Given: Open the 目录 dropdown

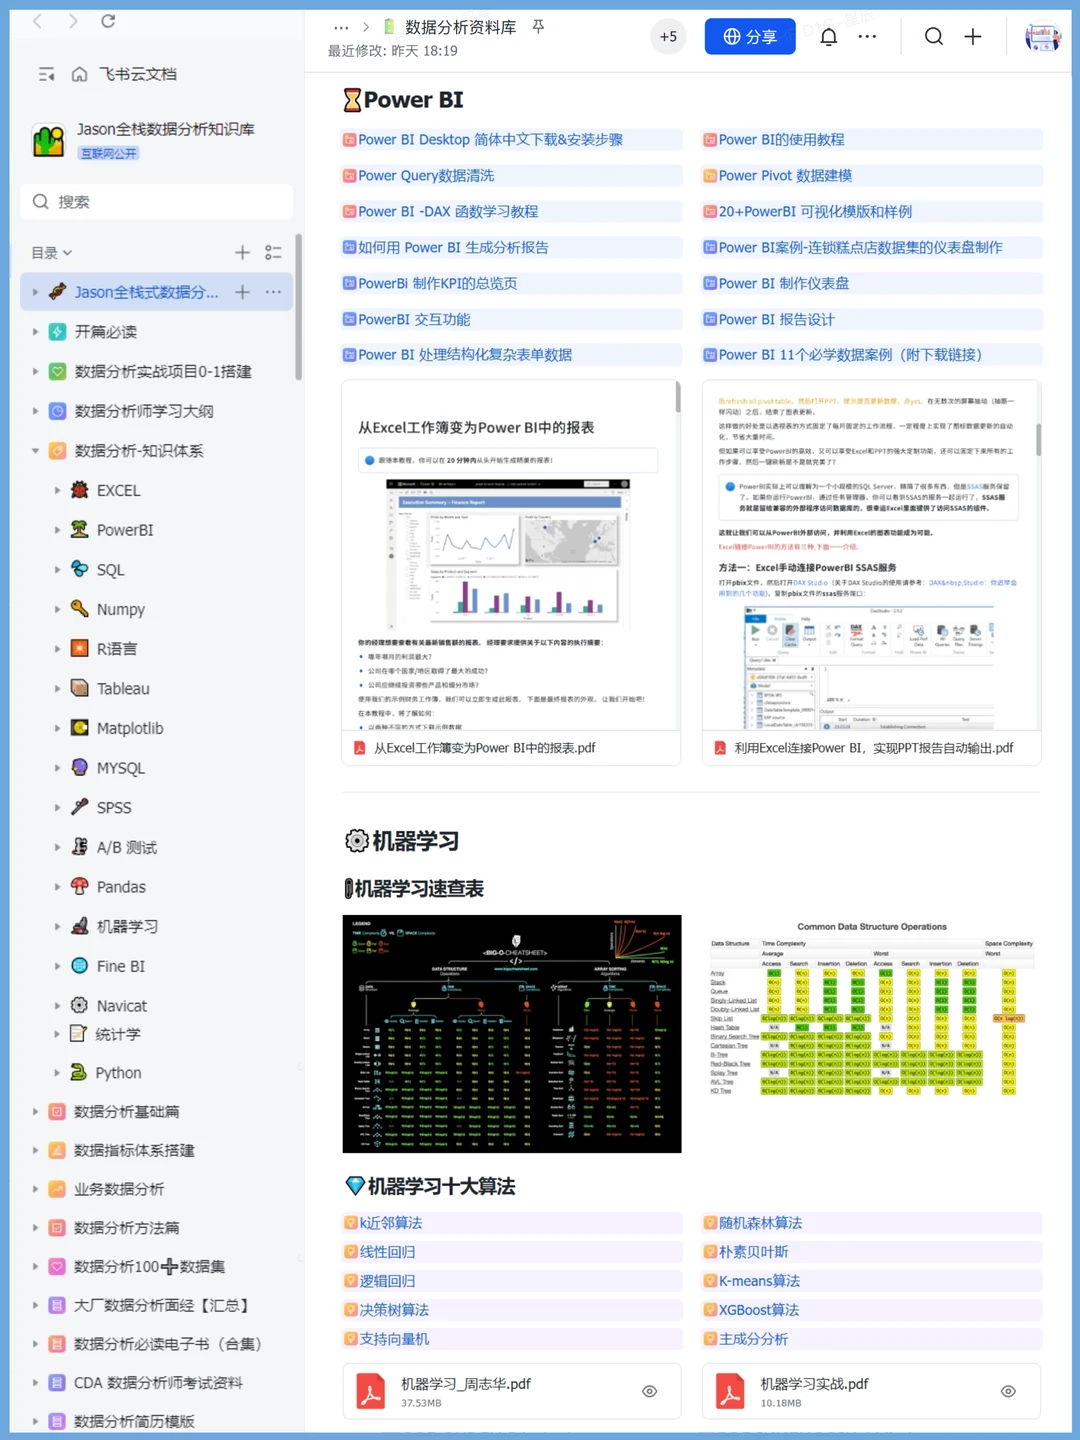Looking at the screenshot, I should 52,253.
